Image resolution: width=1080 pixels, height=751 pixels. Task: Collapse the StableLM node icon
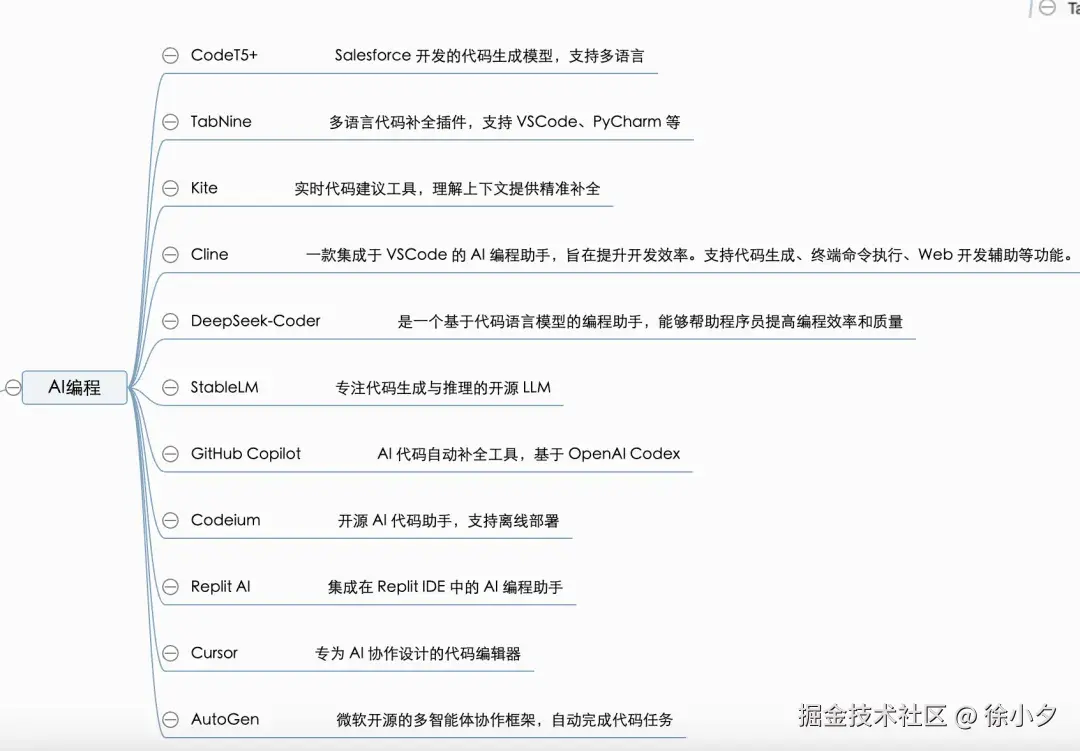point(170,387)
